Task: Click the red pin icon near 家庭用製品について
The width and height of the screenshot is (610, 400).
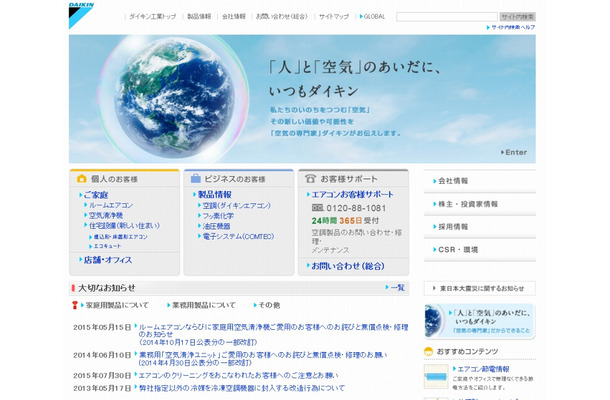Action: 75,305
